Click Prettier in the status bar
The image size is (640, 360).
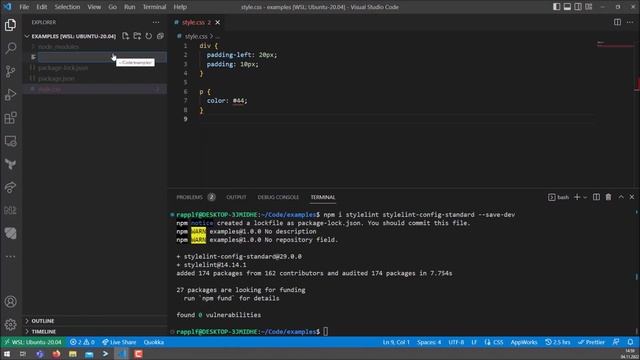[591, 342]
